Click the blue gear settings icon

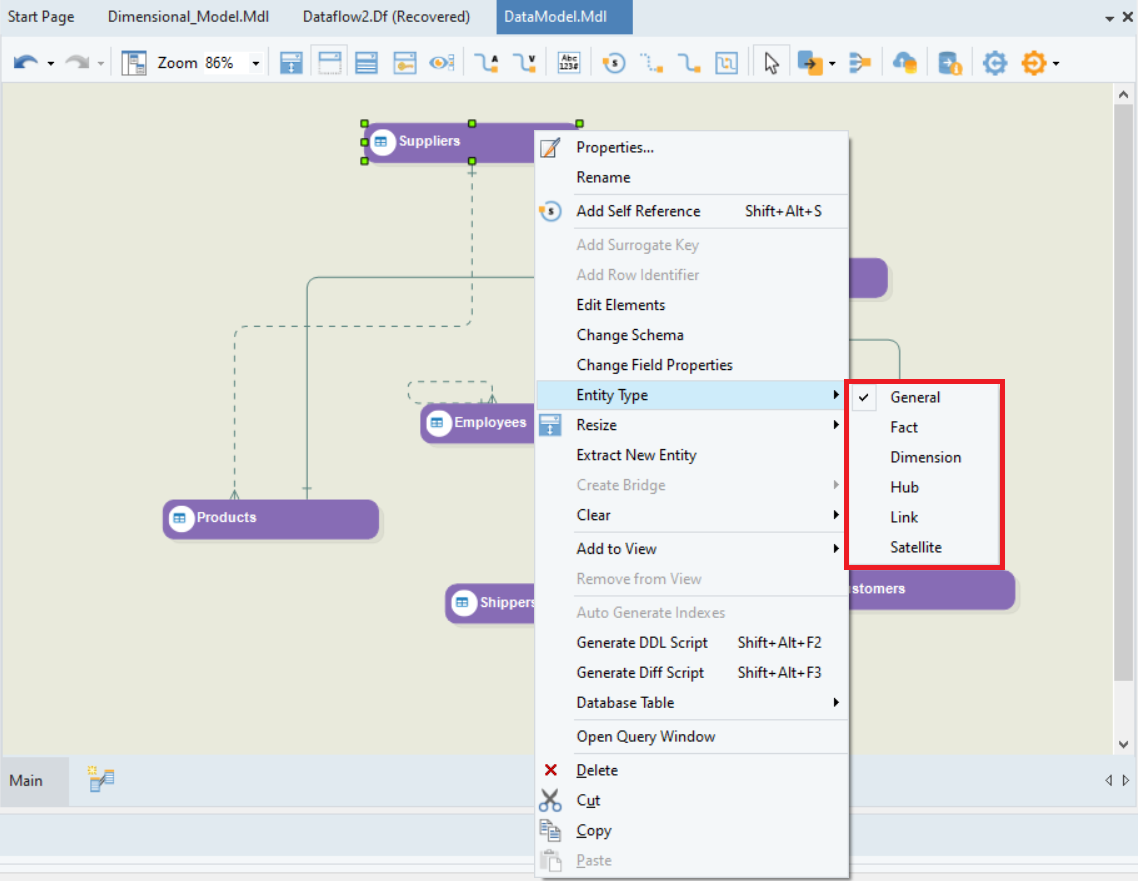click(x=993, y=63)
